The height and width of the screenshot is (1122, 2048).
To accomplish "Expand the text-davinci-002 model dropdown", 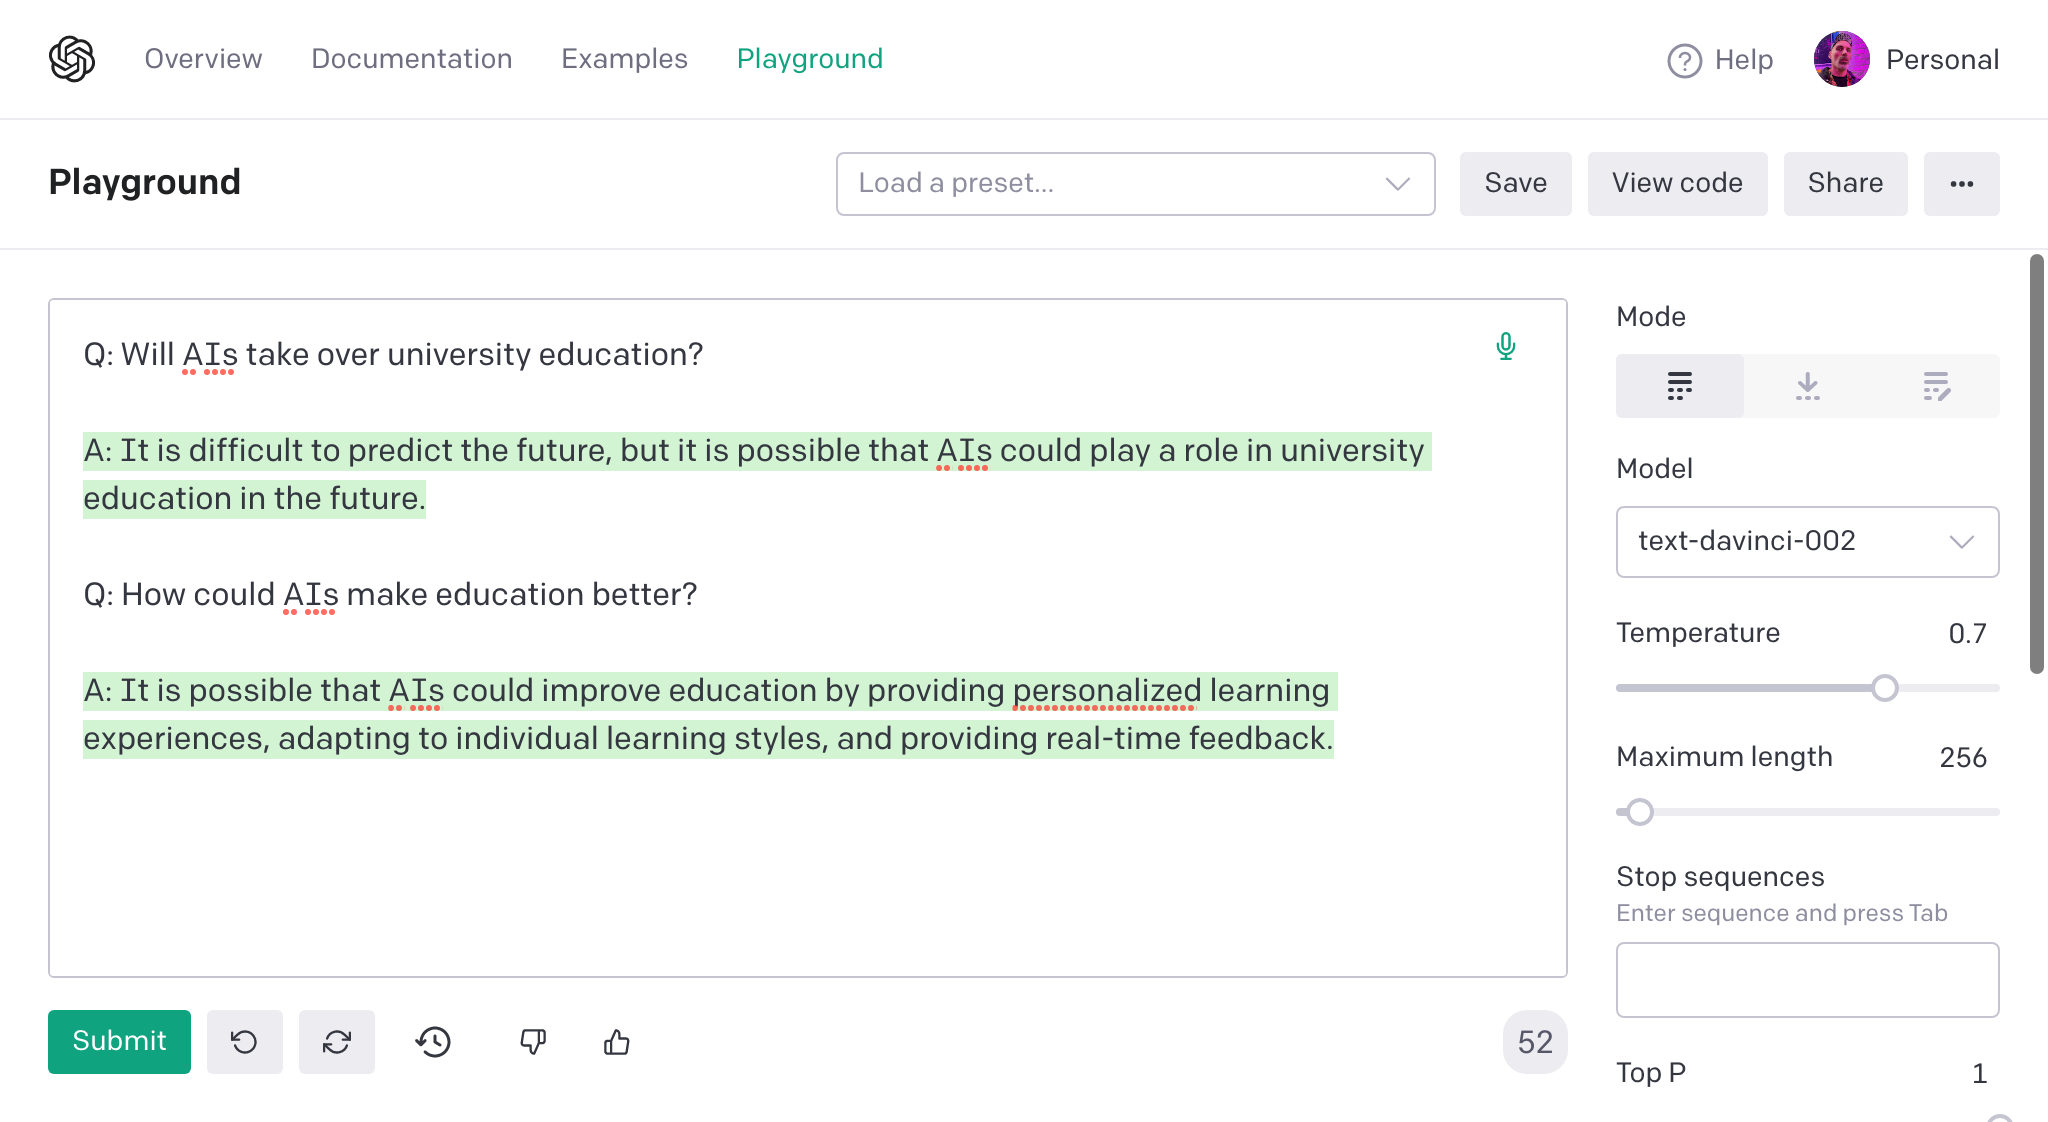I will pyautogui.click(x=1807, y=542).
